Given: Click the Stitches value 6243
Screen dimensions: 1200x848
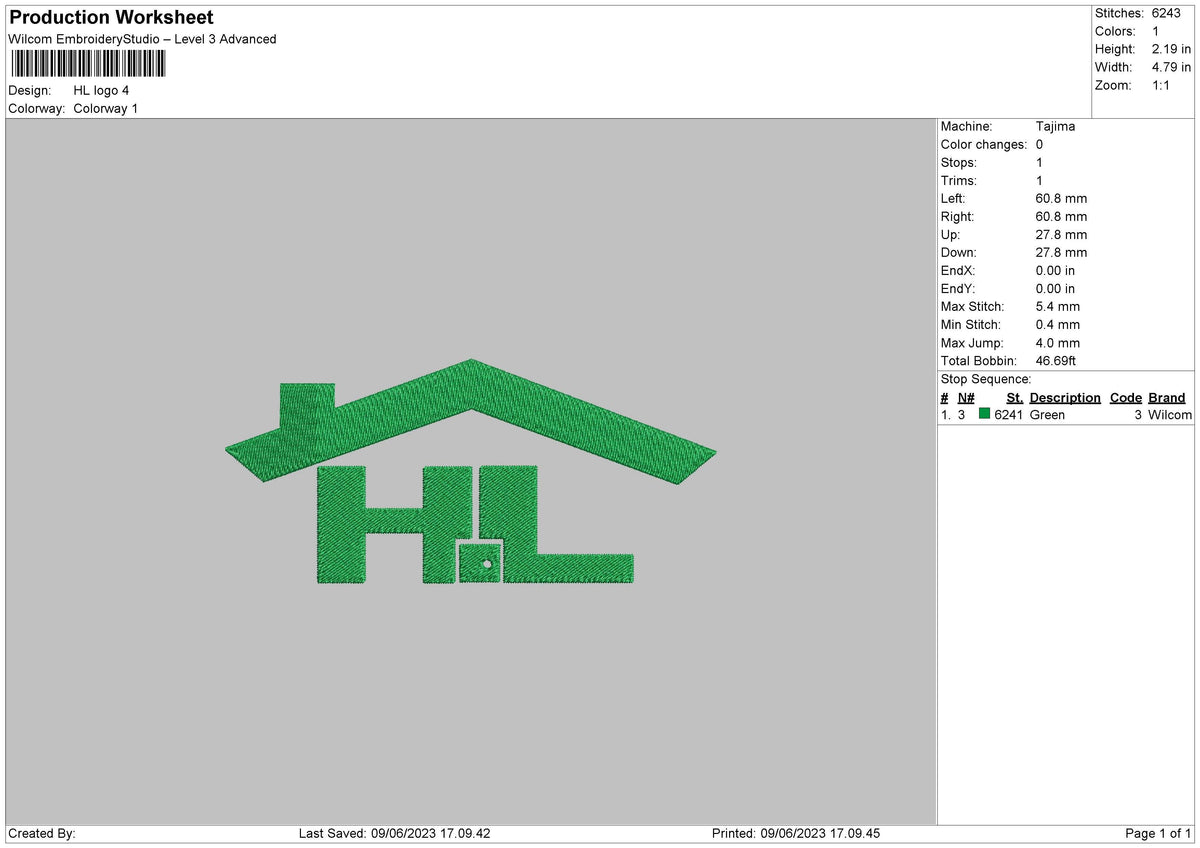Looking at the screenshot, I should click(x=1166, y=13).
